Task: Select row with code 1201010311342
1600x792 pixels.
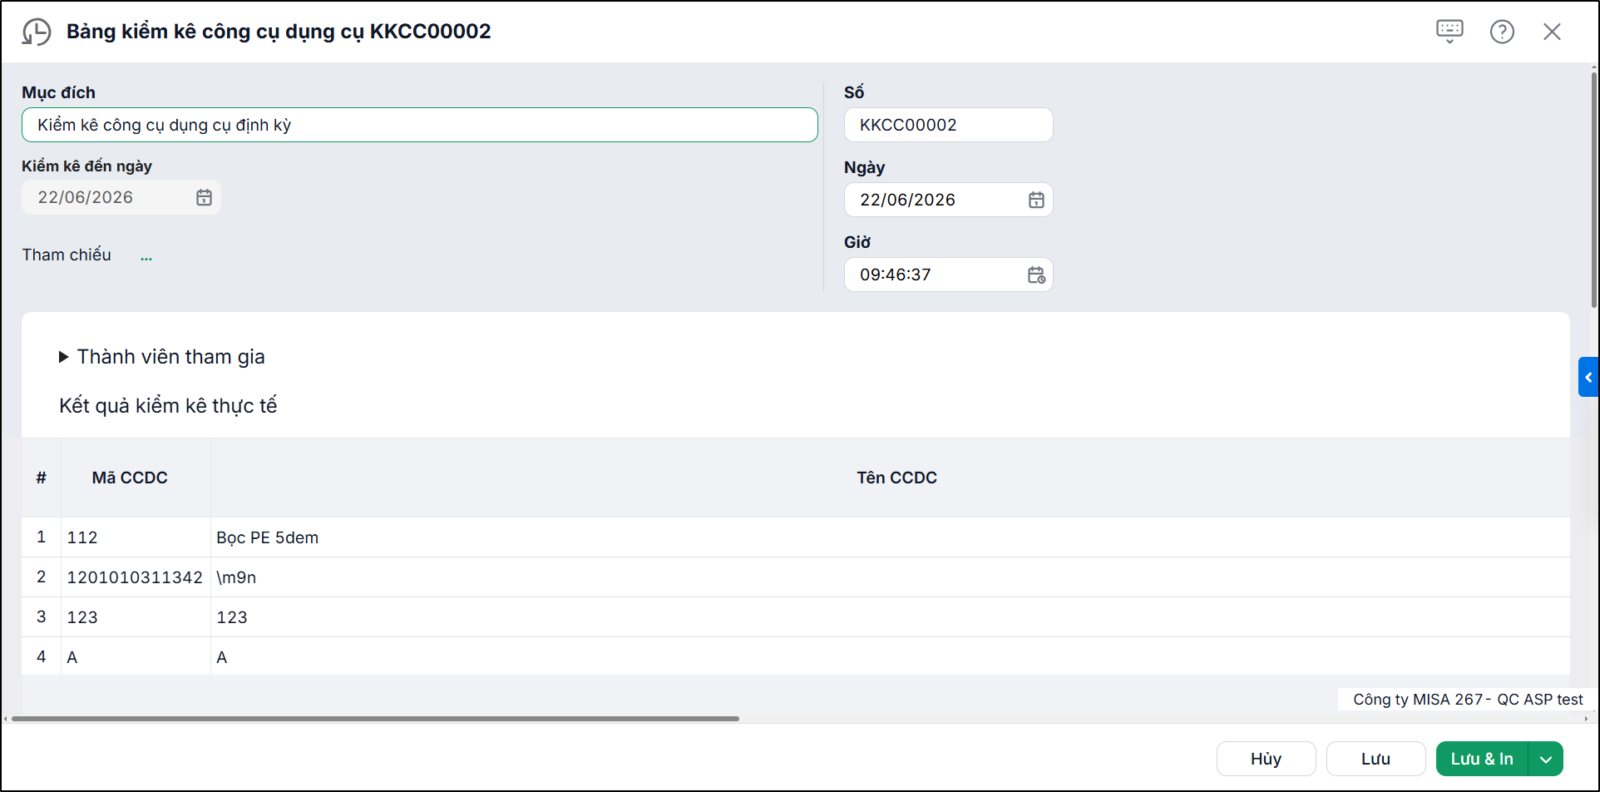Action: [x=795, y=577]
